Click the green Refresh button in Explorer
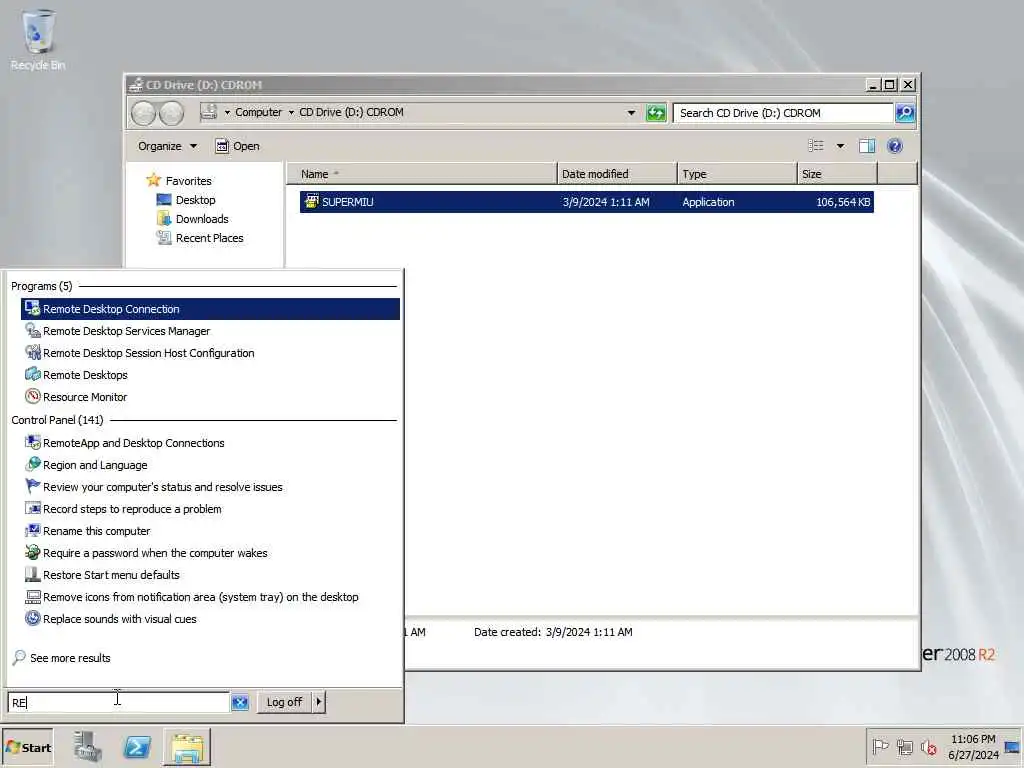This screenshot has height=768, width=1024. point(656,113)
